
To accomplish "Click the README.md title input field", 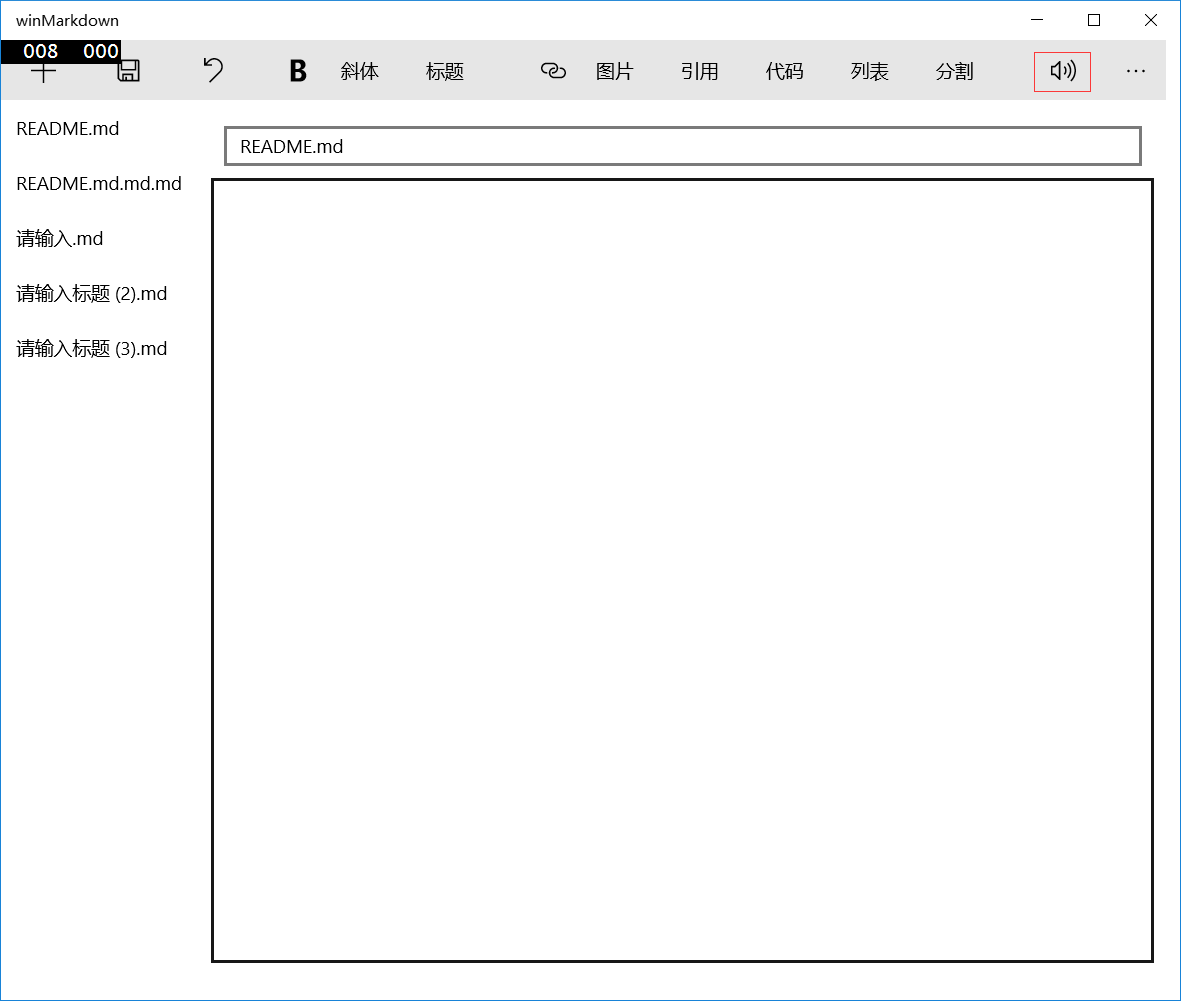I will pos(683,146).
